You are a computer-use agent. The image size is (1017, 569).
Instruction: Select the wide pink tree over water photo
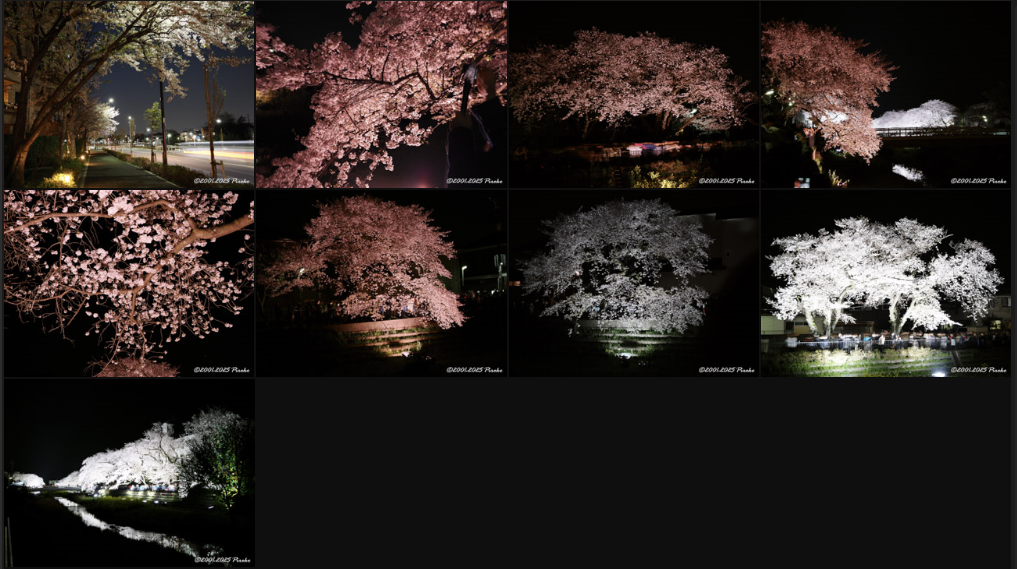tap(633, 94)
